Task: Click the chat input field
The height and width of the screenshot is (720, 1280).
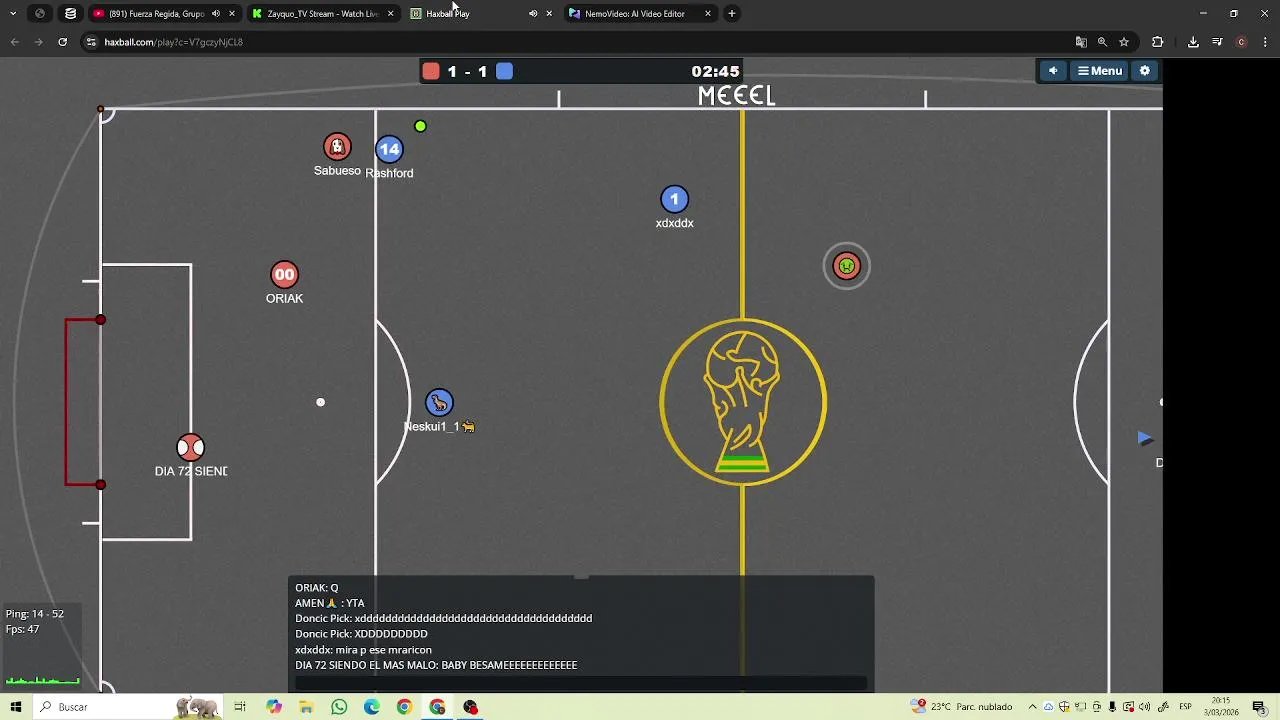Action: click(x=580, y=683)
